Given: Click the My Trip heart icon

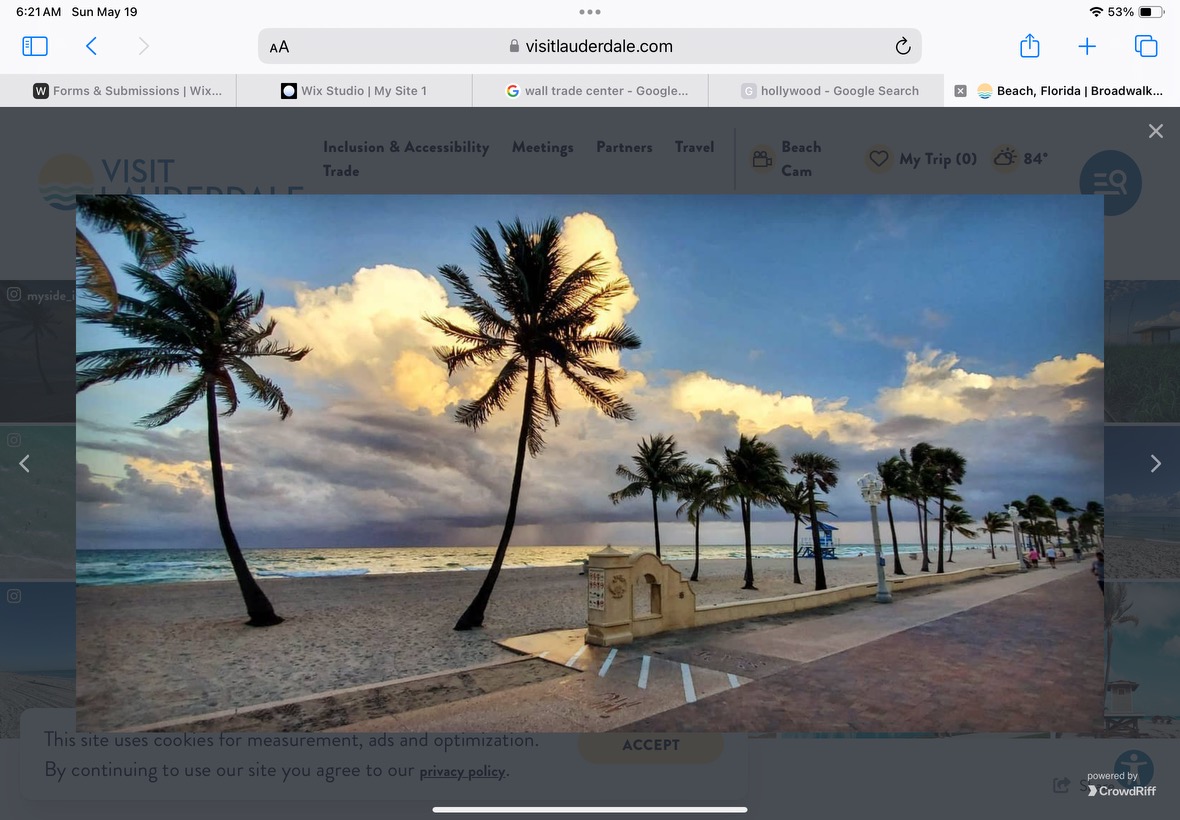Looking at the screenshot, I should point(878,159).
